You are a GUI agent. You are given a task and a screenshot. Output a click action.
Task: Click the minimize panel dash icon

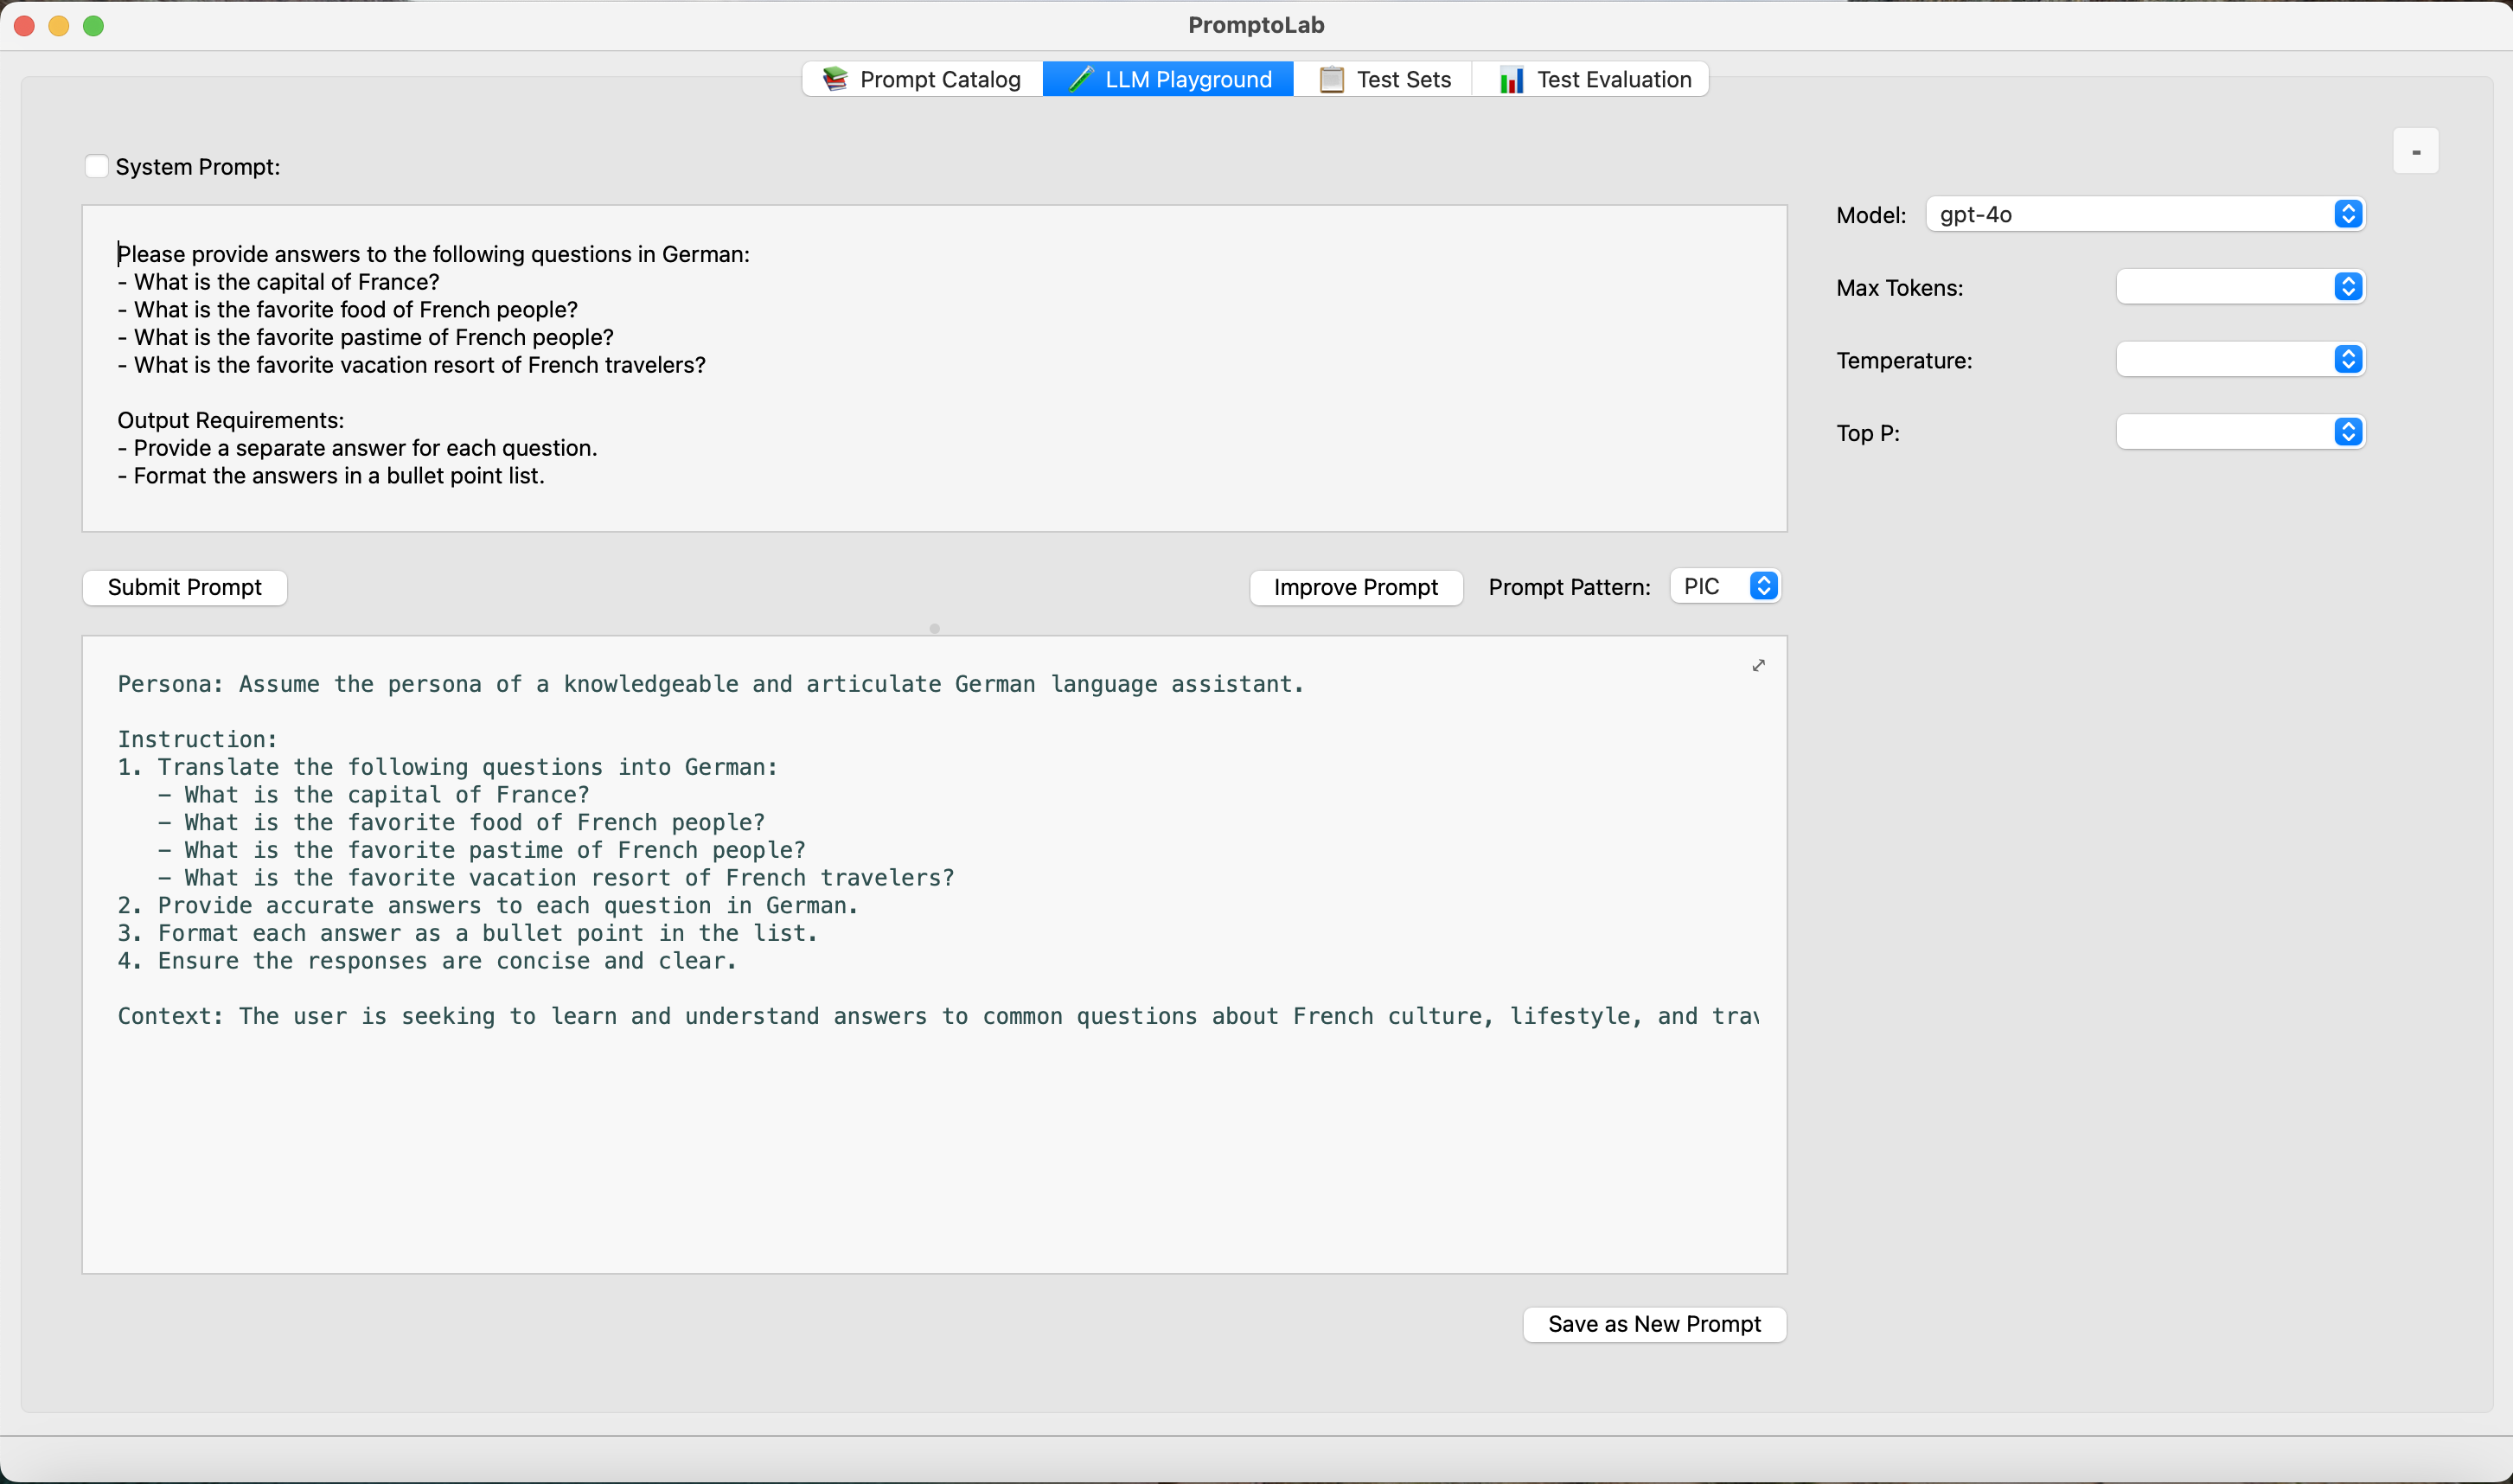pos(2416,150)
